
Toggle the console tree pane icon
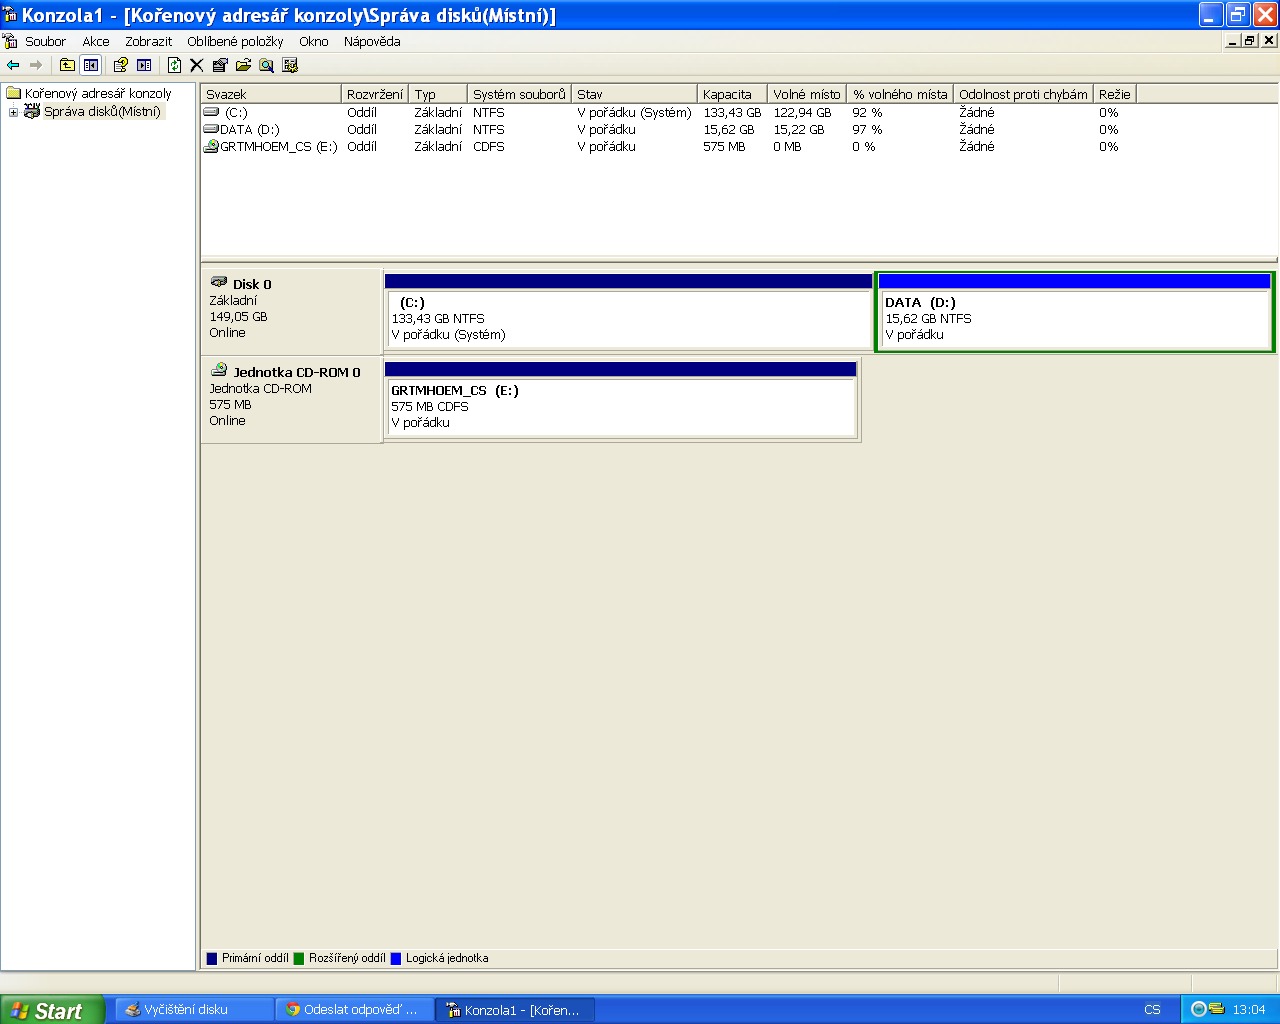(90, 65)
